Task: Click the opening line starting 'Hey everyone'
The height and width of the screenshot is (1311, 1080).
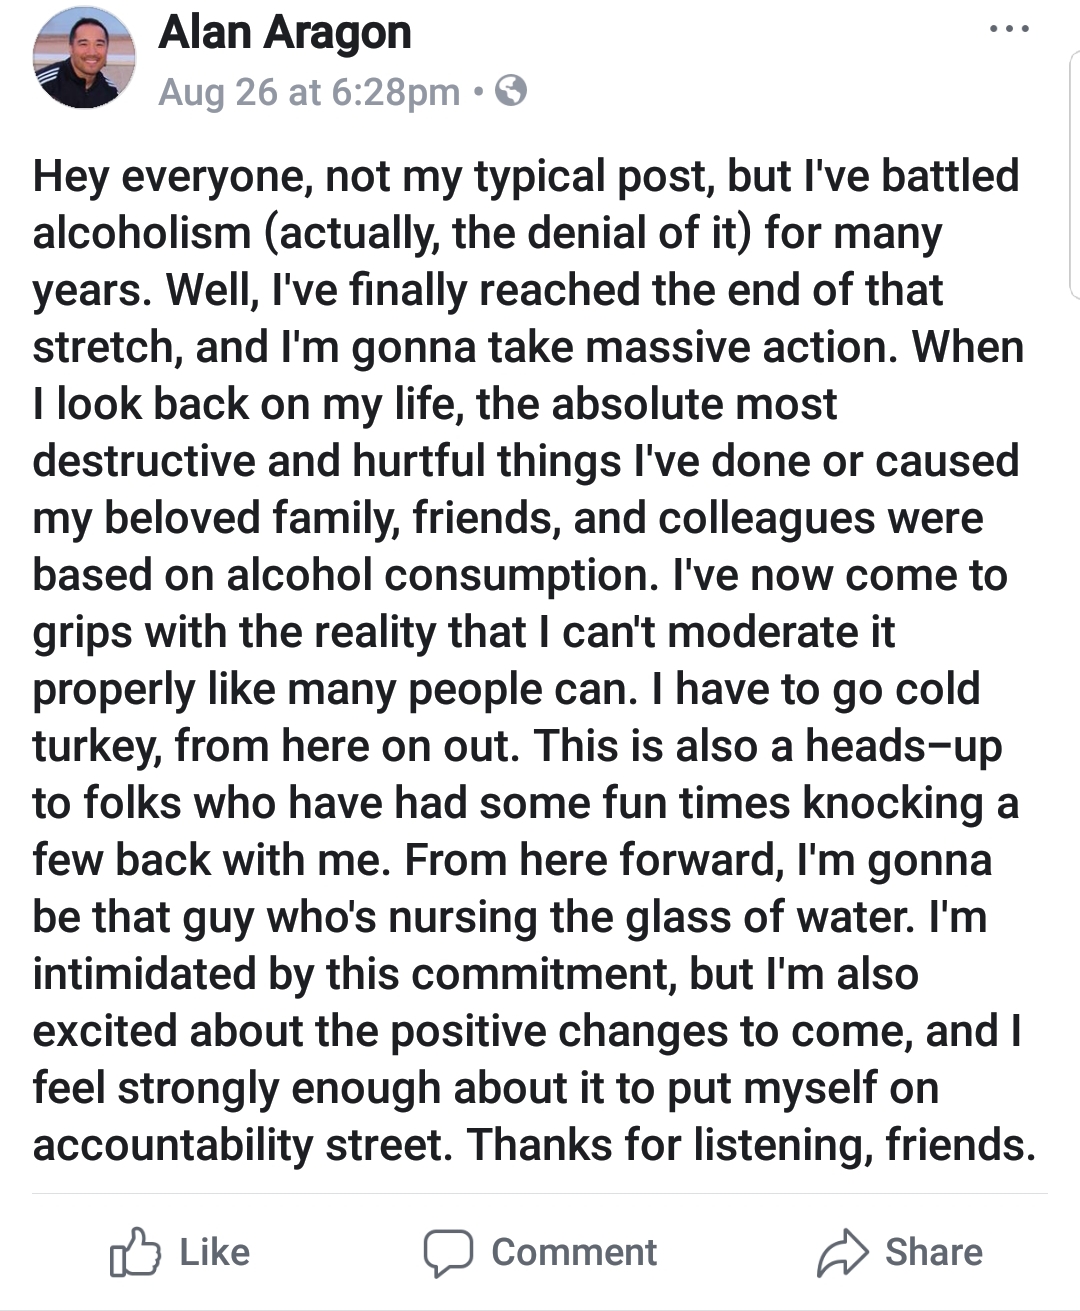Action: [x=526, y=176]
